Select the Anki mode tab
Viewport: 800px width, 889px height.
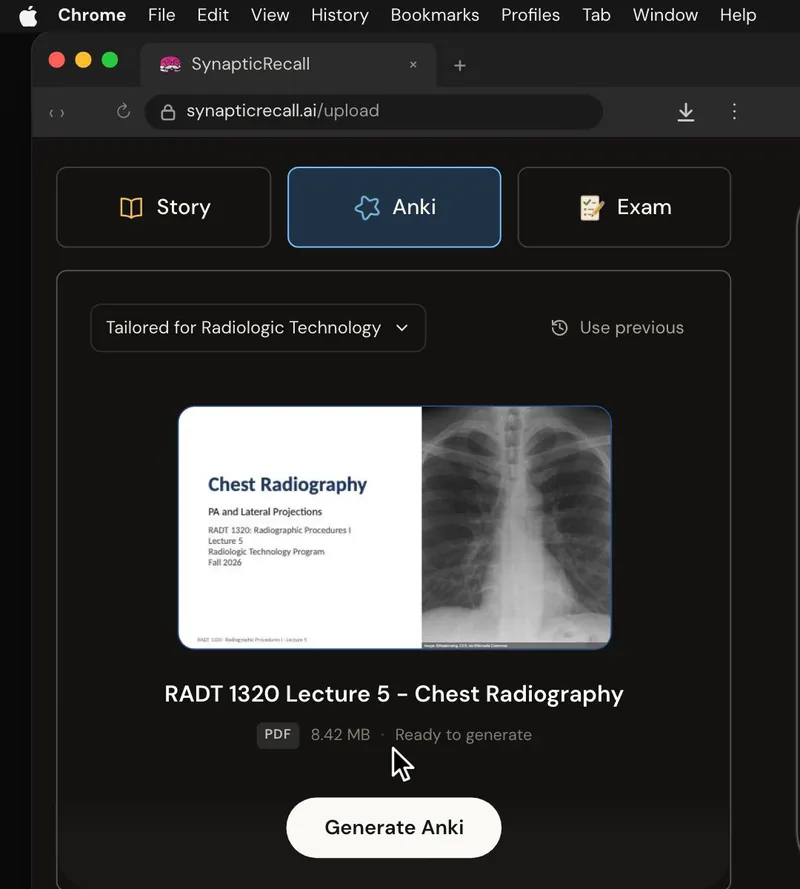[394, 207]
